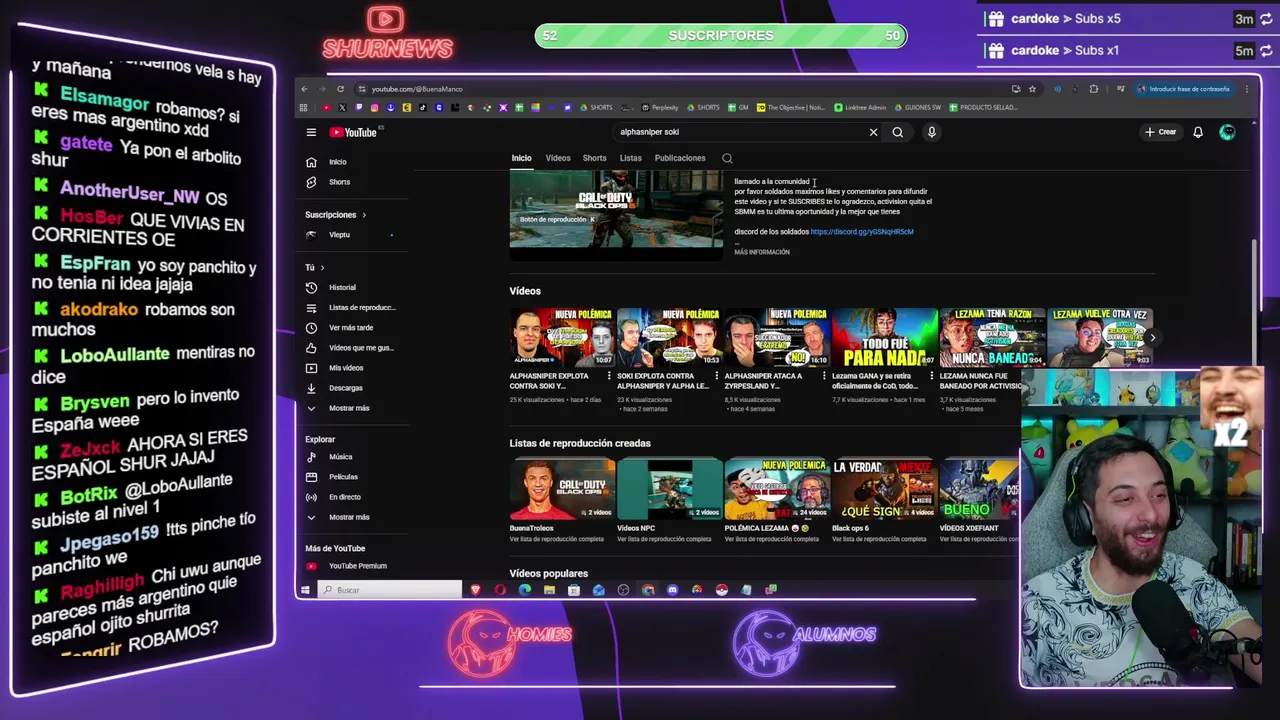1280x720 pixels.
Task: Click the Crear button
Action: click(x=1161, y=132)
